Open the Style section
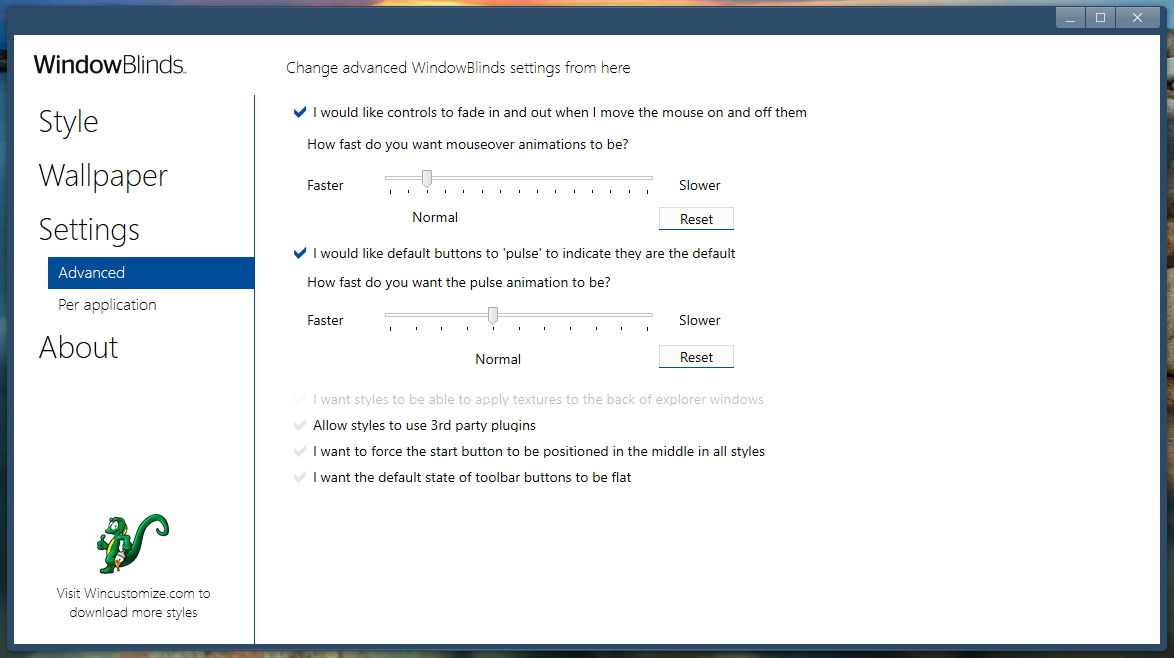The height and width of the screenshot is (658, 1174). (68, 122)
